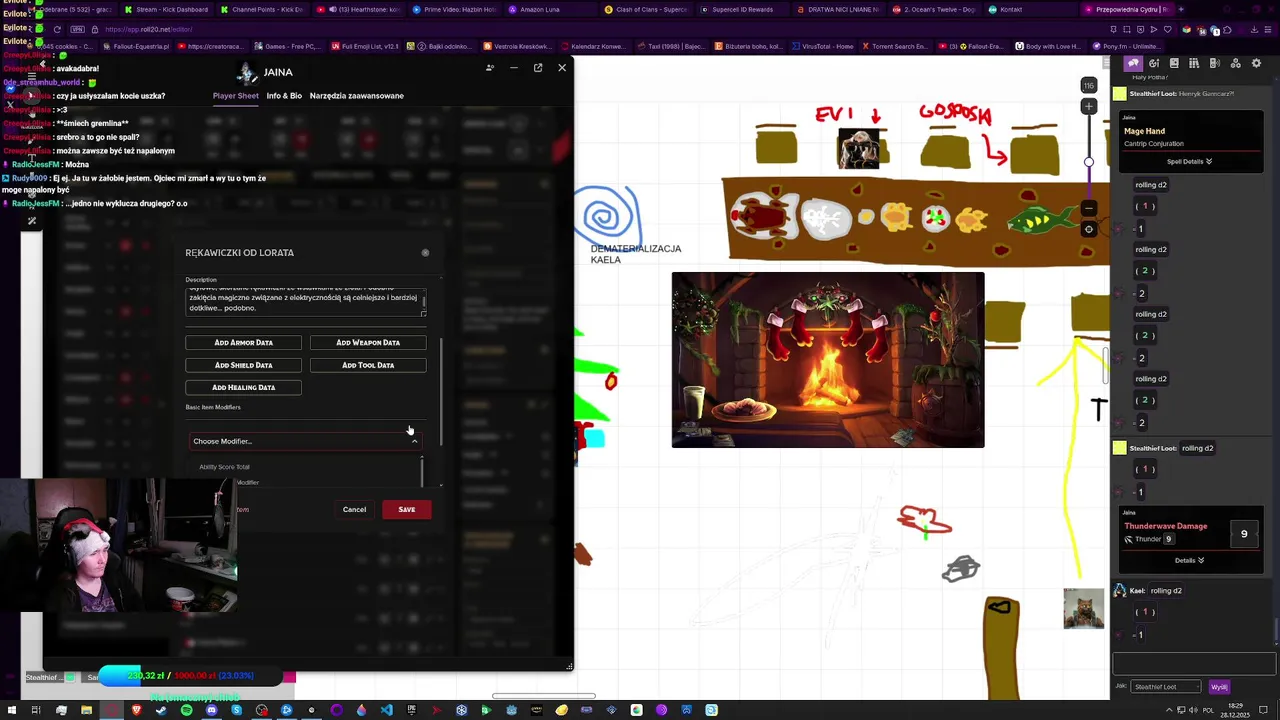Click the Add Armor Data button

(243, 342)
